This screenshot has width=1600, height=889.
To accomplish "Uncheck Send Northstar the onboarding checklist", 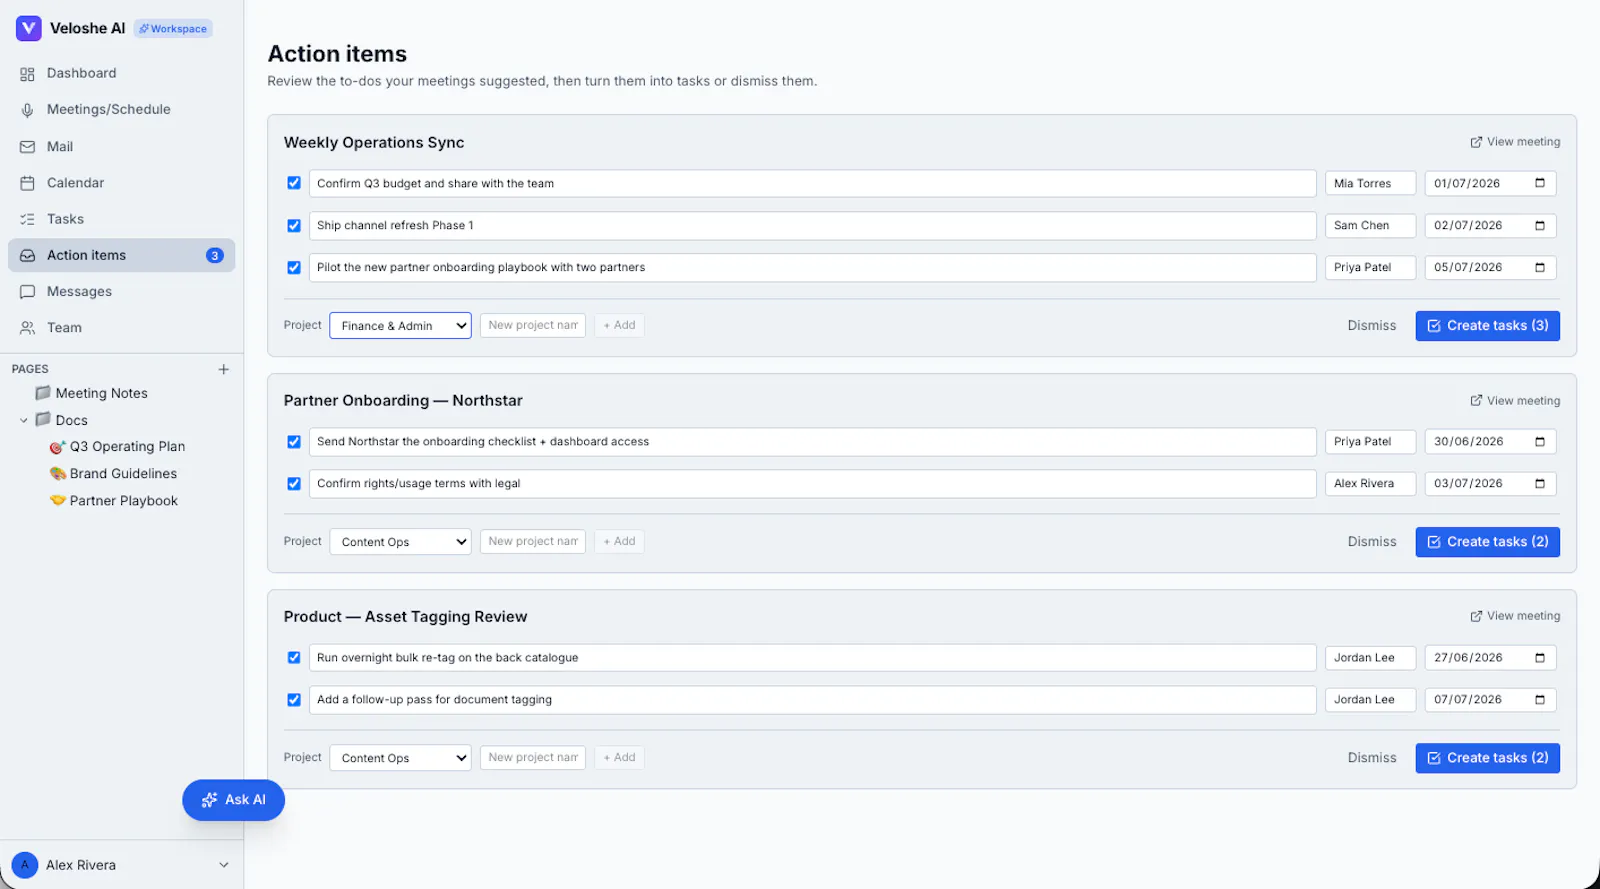I will click(294, 442).
